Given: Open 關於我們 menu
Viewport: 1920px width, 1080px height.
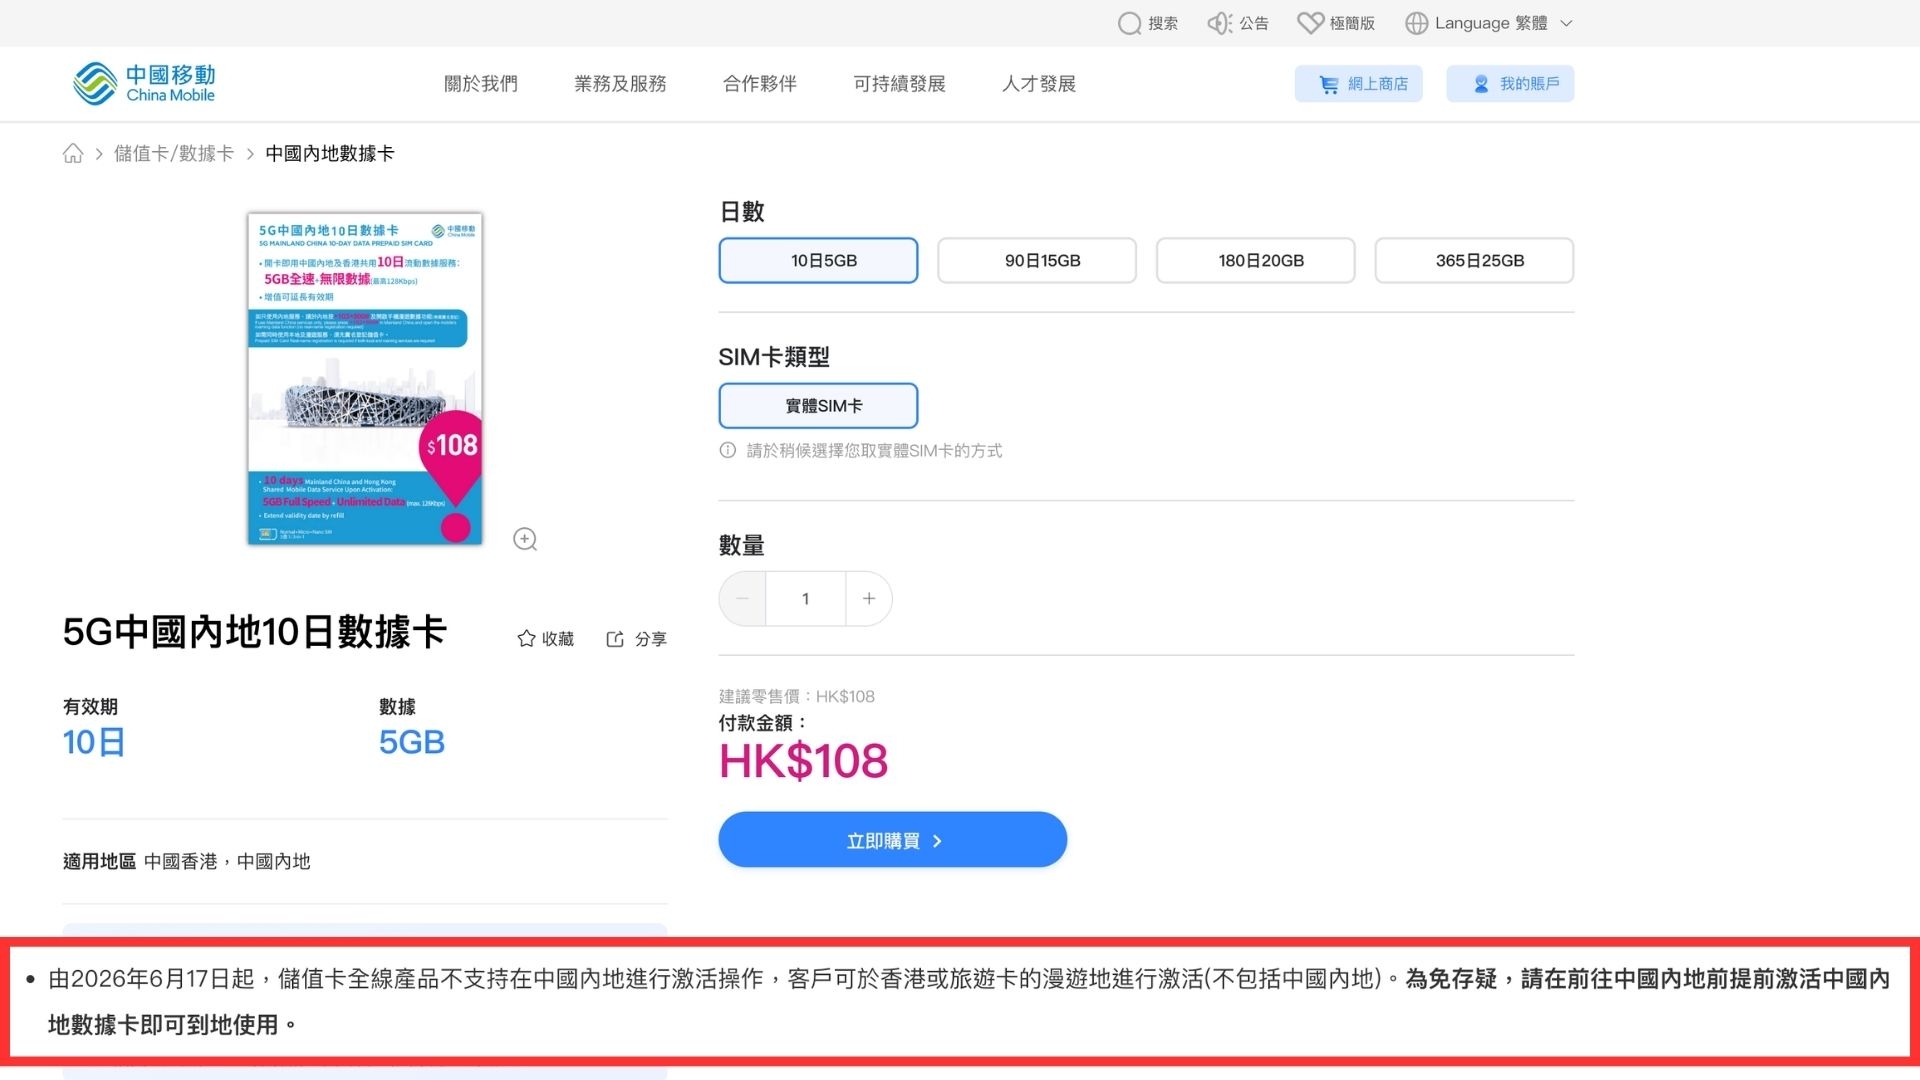Looking at the screenshot, I should pos(481,84).
